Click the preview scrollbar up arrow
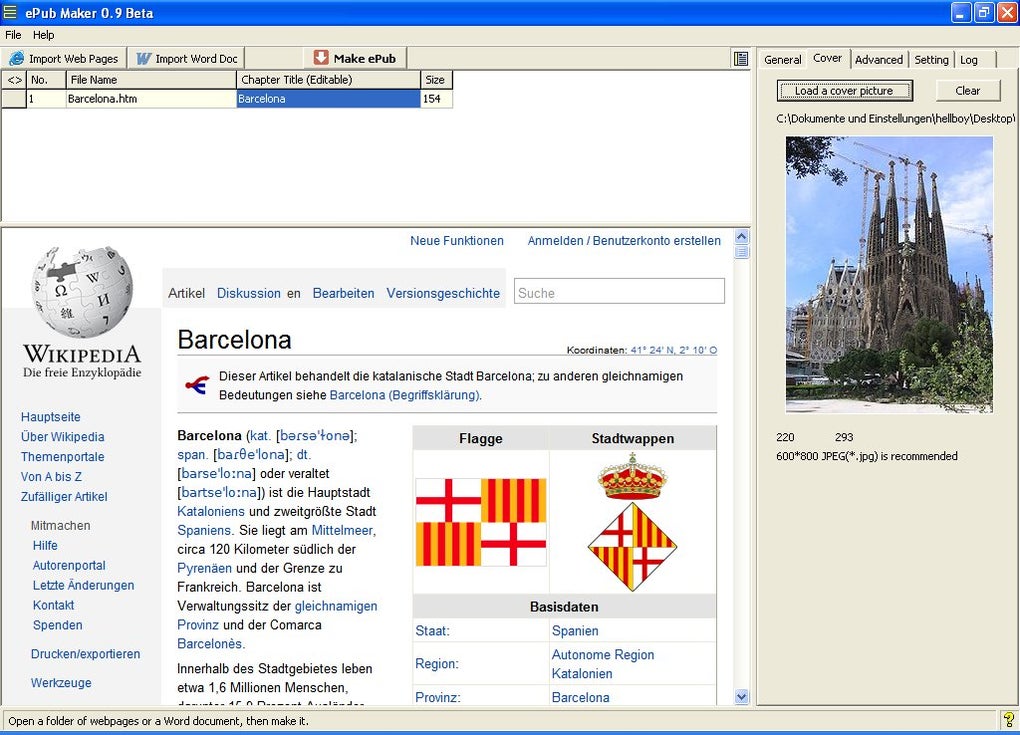The width and height of the screenshot is (1020, 735). point(742,237)
